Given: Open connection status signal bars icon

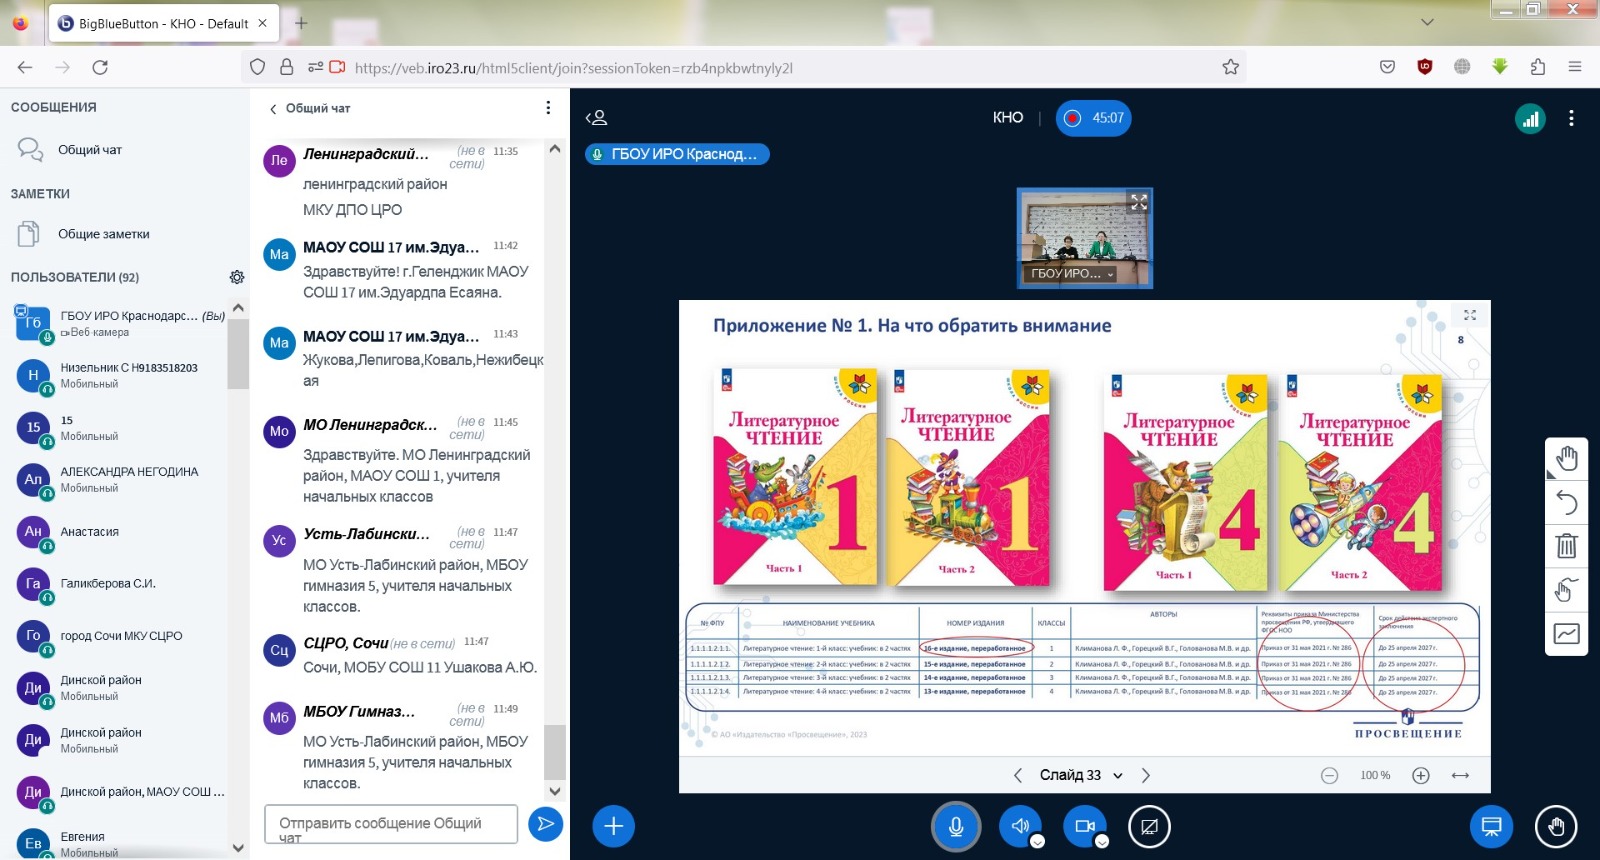Looking at the screenshot, I should (x=1530, y=119).
